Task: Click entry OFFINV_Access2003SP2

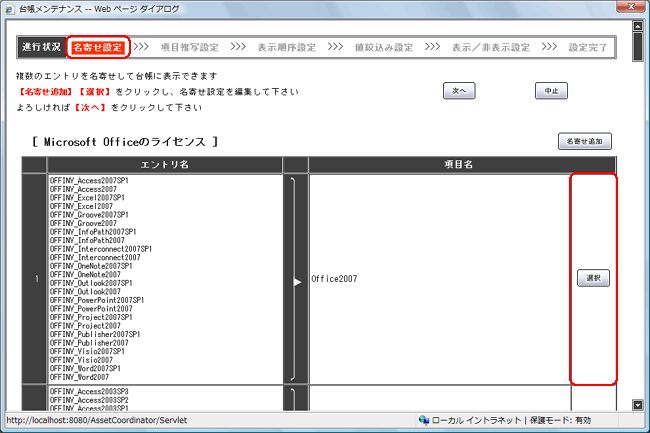Action: pos(89,400)
